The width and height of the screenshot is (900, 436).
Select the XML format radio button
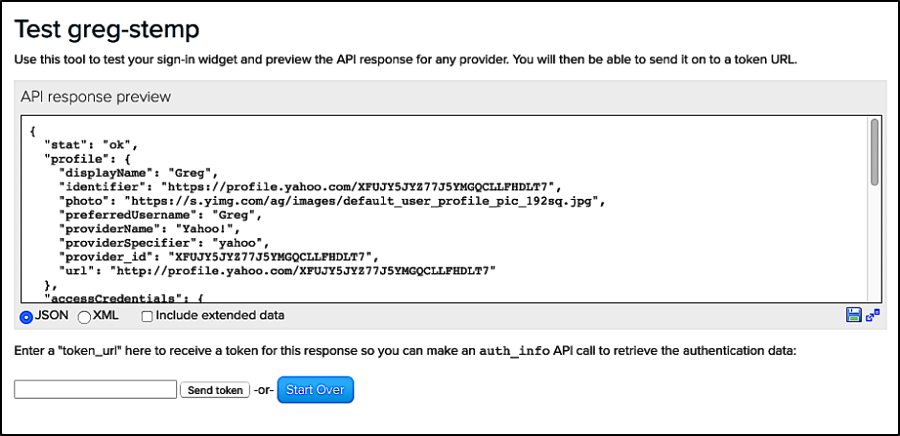[x=84, y=316]
